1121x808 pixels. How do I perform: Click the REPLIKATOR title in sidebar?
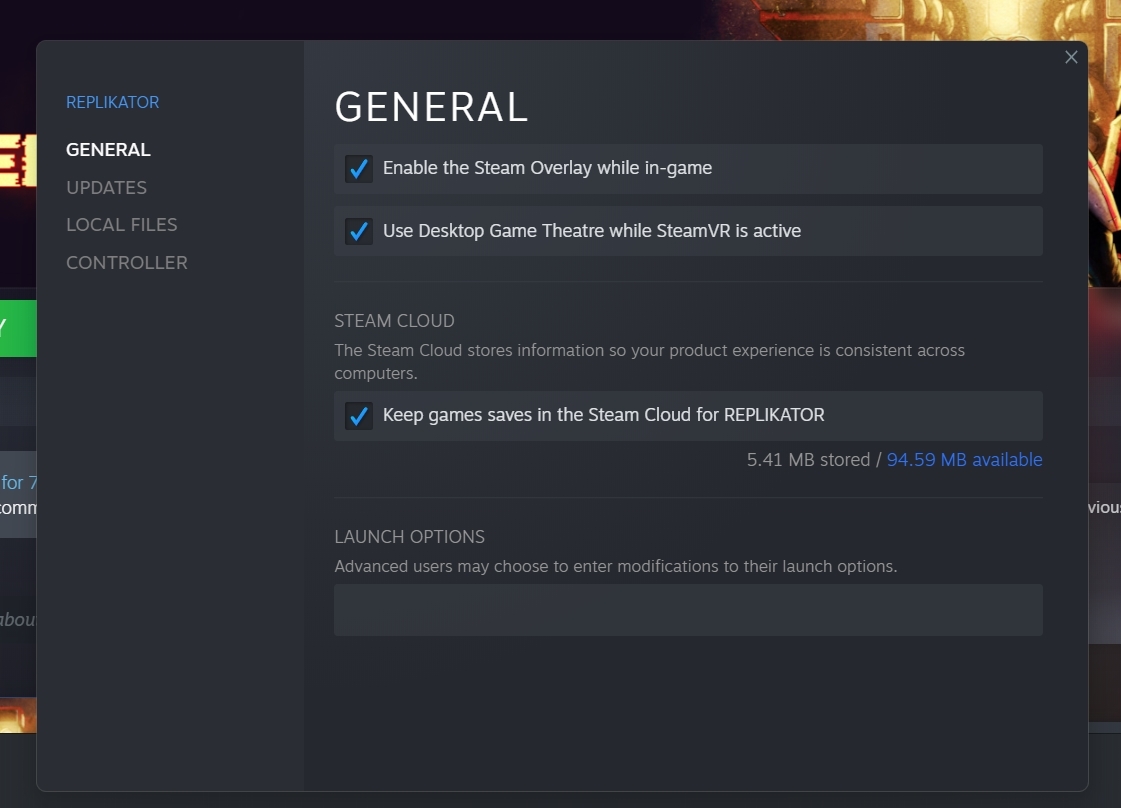(x=112, y=102)
